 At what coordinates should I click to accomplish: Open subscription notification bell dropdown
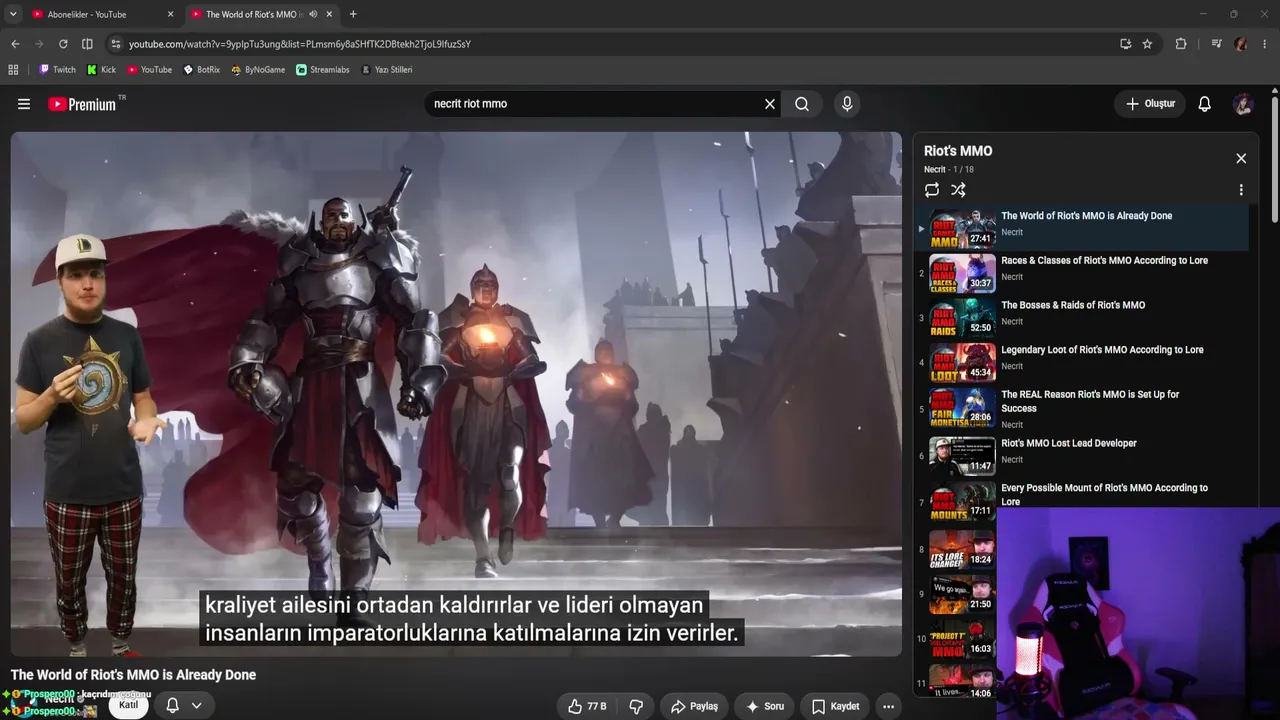[184, 706]
